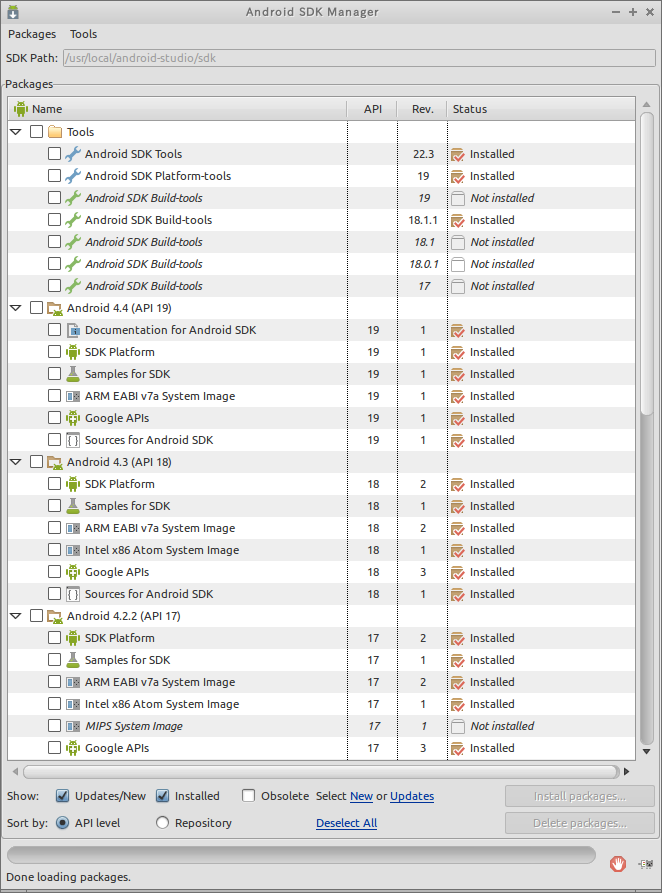Collapse the Android 4.2.2 (API 17) group

point(16,616)
